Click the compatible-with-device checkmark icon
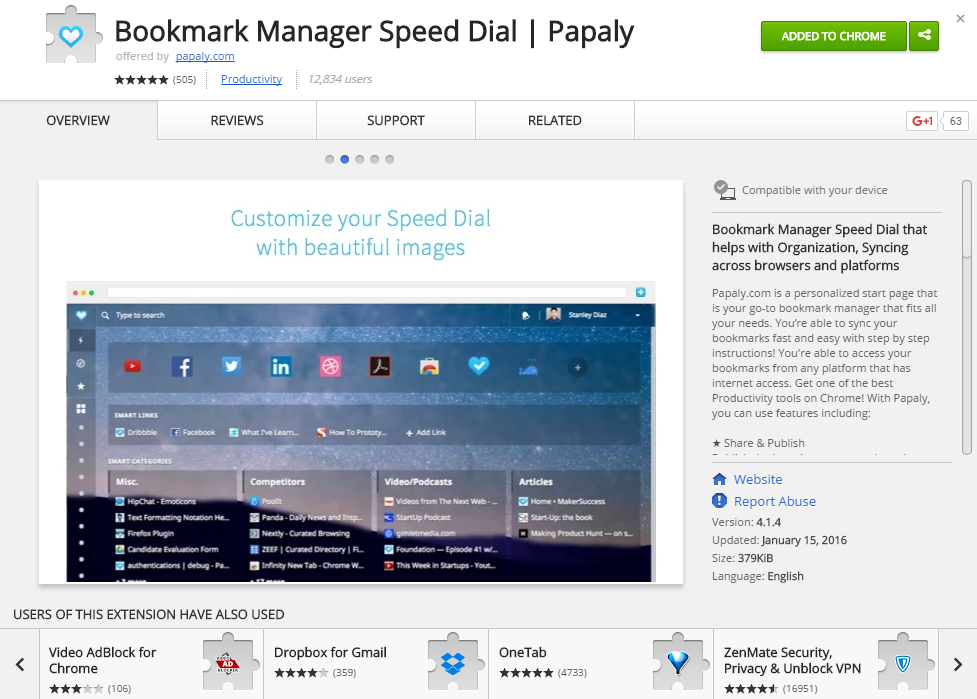The height and width of the screenshot is (699, 977). pos(724,190)
